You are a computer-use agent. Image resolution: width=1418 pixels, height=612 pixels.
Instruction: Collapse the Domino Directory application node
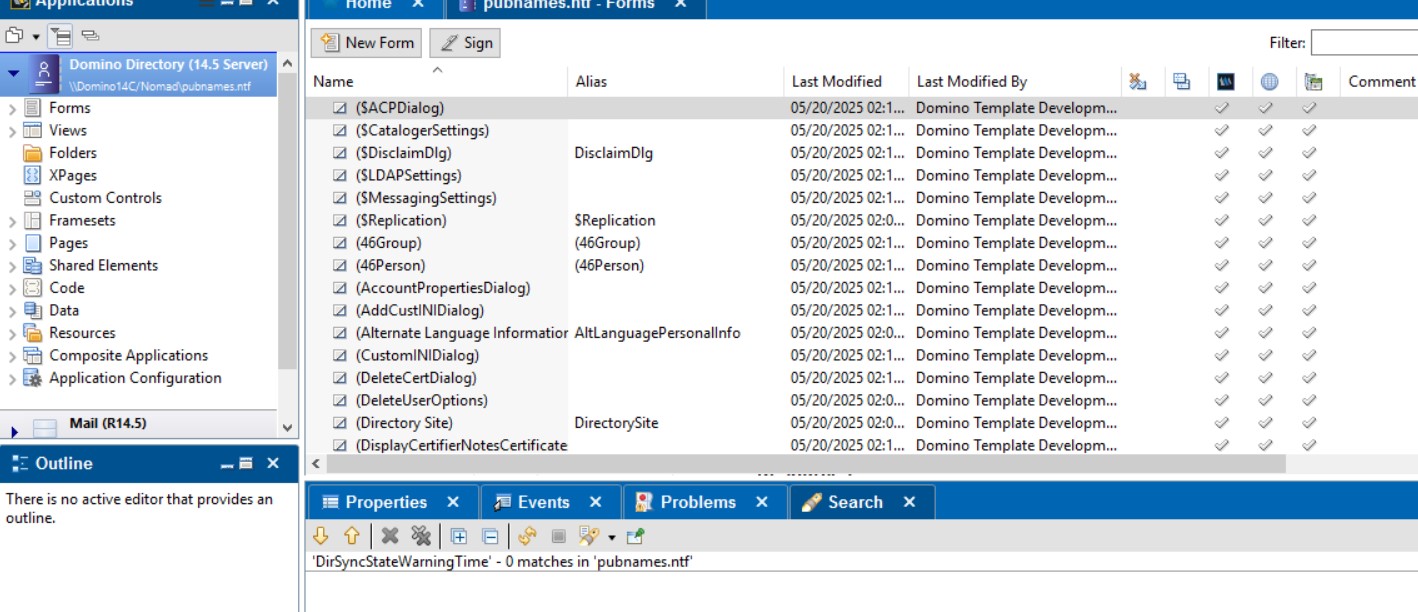pos(14,73)
